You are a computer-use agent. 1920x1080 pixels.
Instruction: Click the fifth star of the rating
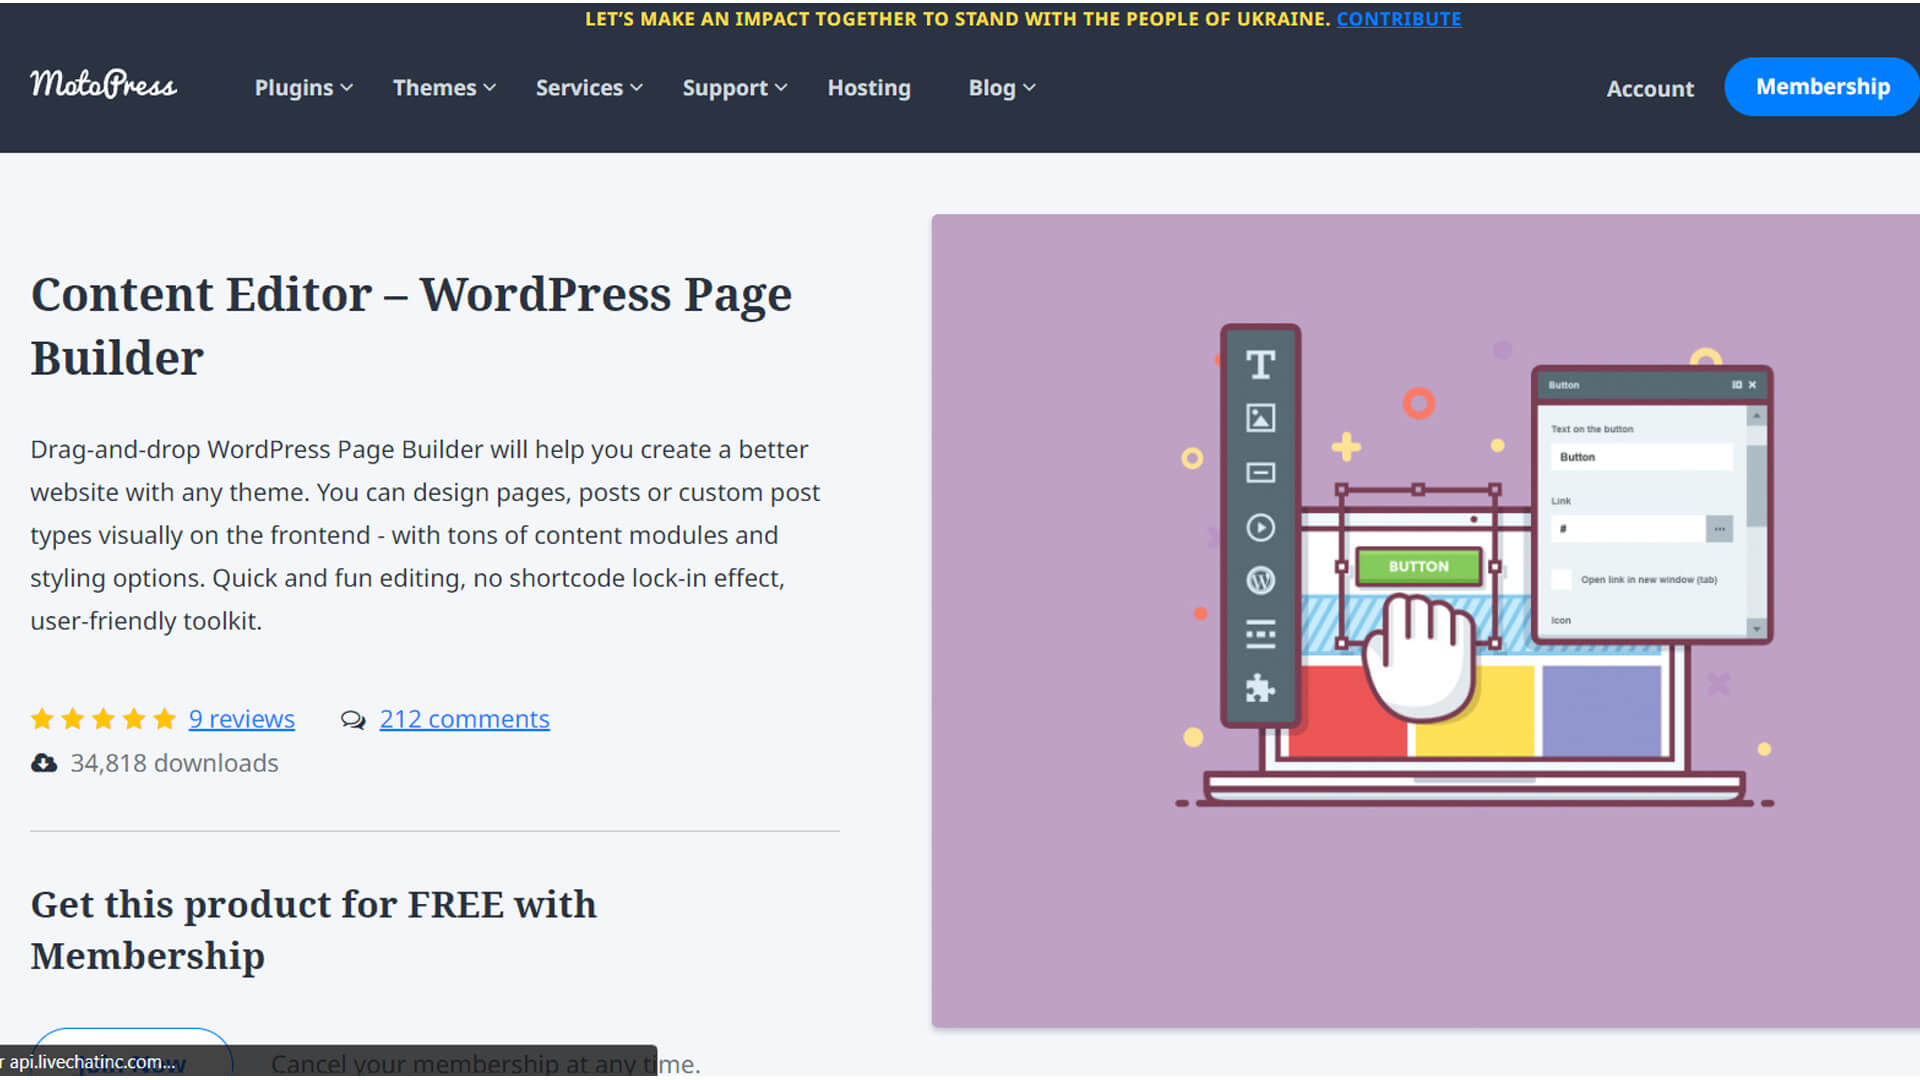[x=164, y=718]
